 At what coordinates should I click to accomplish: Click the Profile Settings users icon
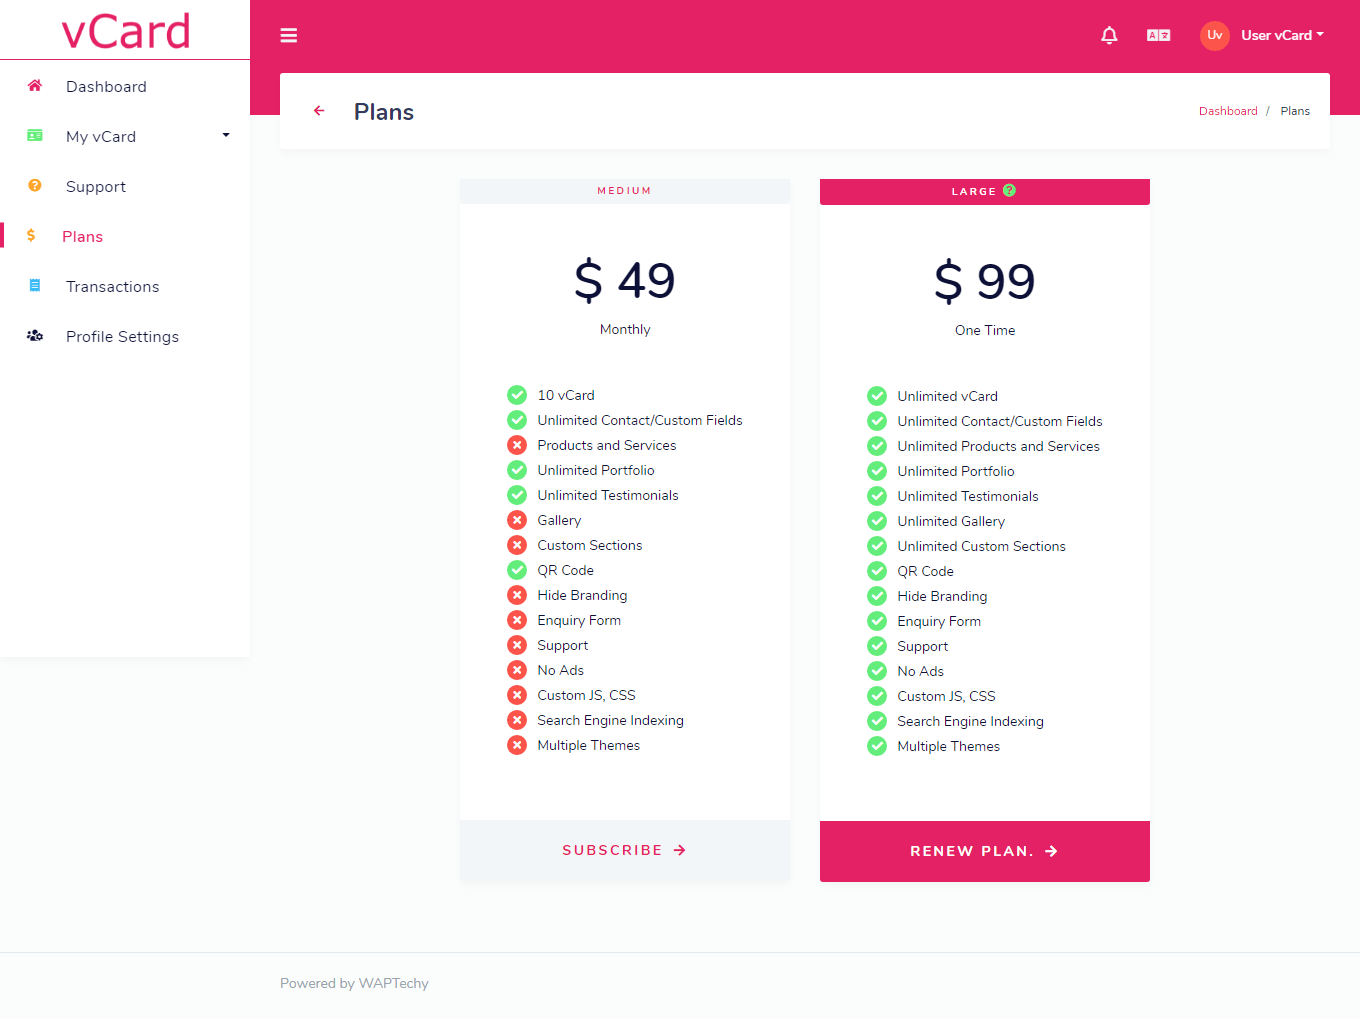pyautogui.click(x=33, y=336)
